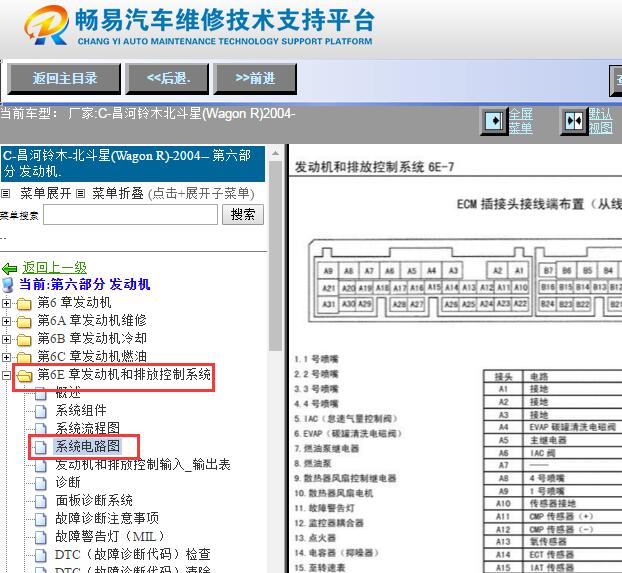Click the 菜单展开 option
Viewport: 622px width, 573px height.
(x=46, y=194)
